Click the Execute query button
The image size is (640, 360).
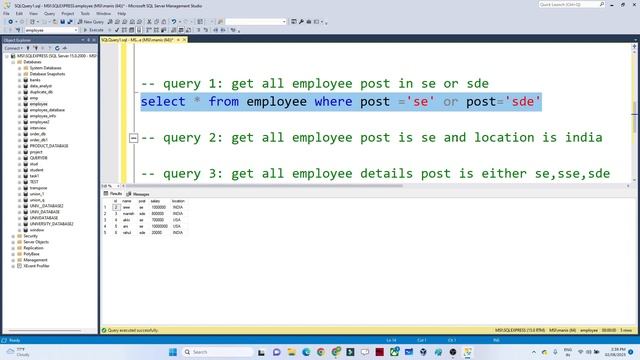point(93,30)
